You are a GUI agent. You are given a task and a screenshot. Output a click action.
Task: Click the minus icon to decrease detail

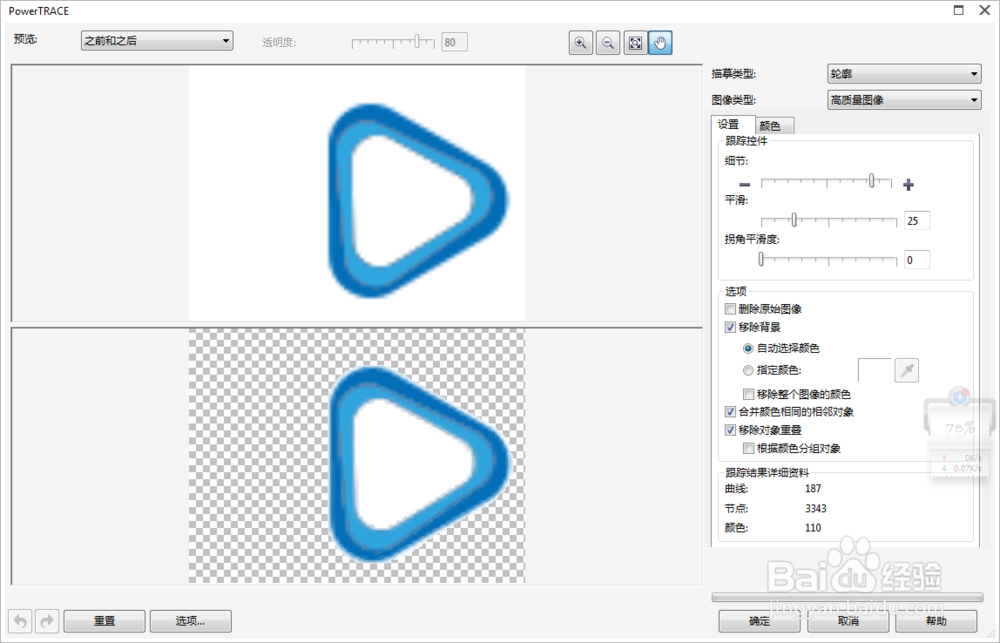744,185
